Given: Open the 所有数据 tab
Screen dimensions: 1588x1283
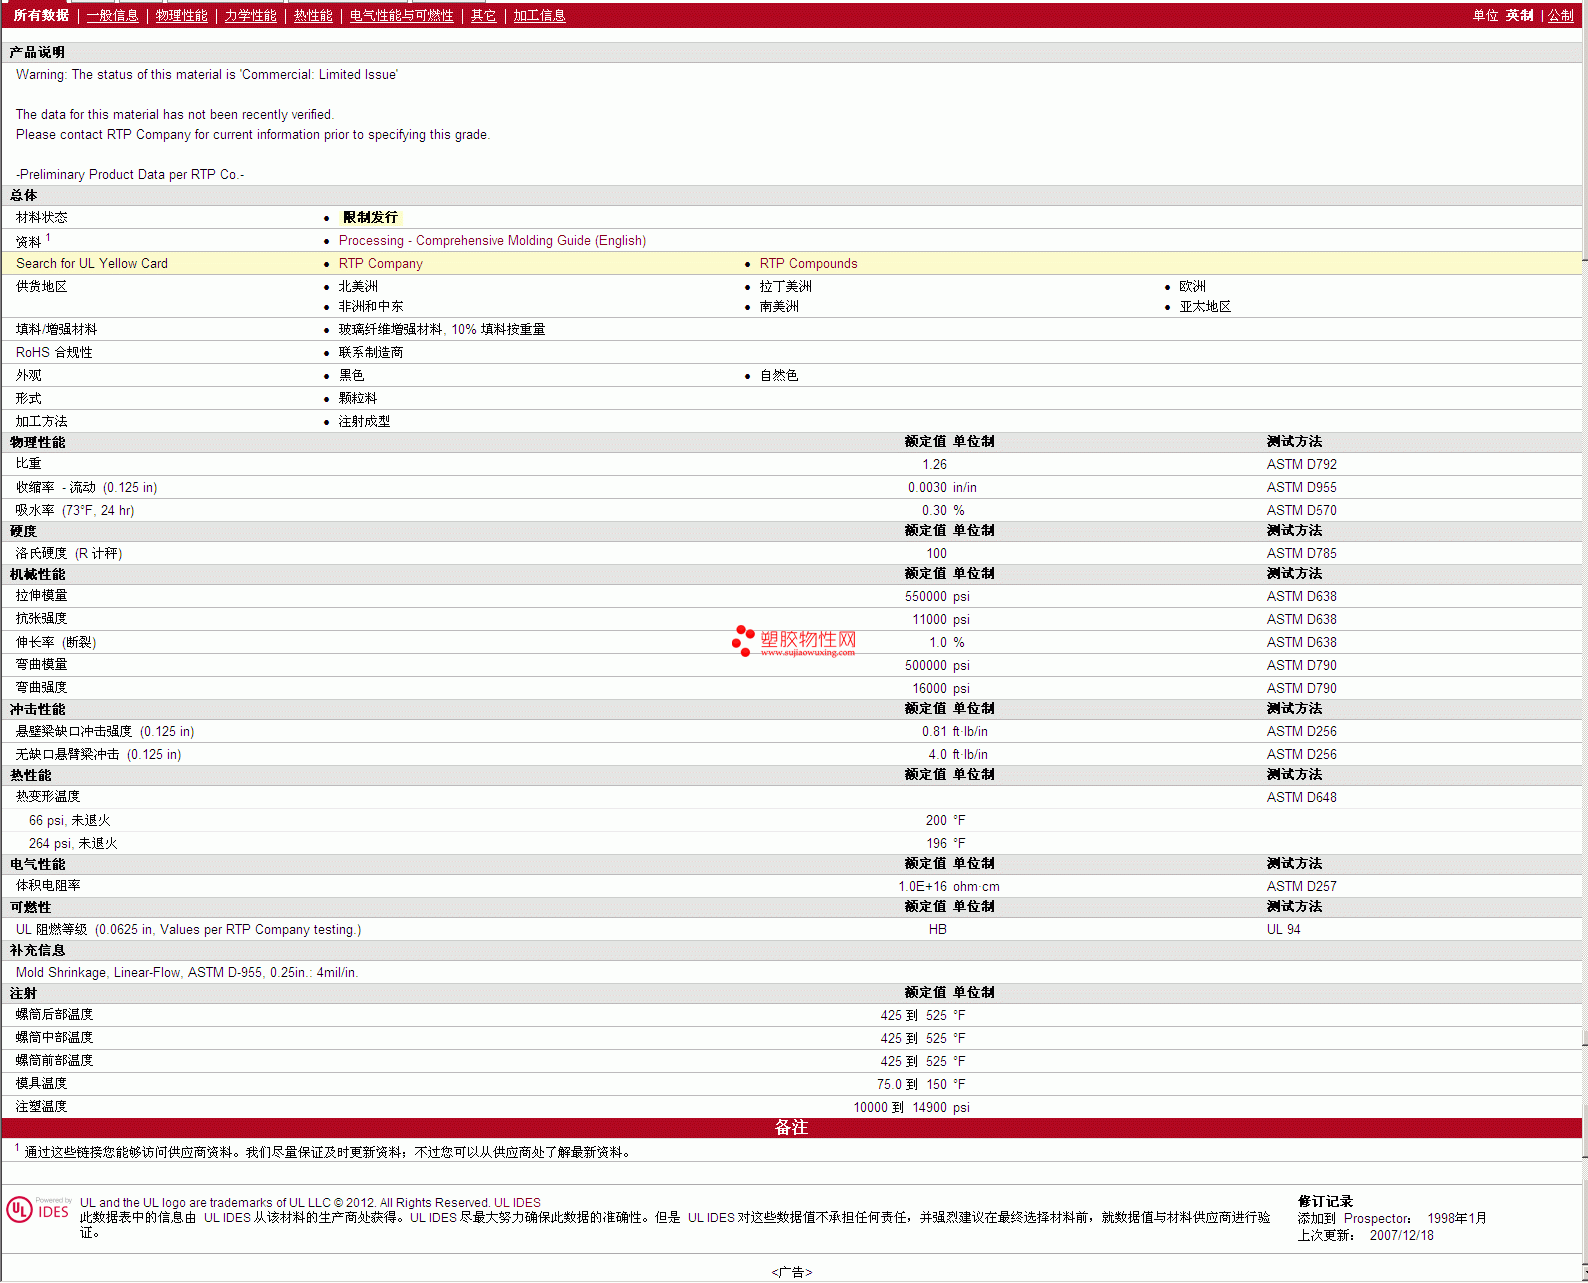Looking at the screenshot, I should click(41, 16).
